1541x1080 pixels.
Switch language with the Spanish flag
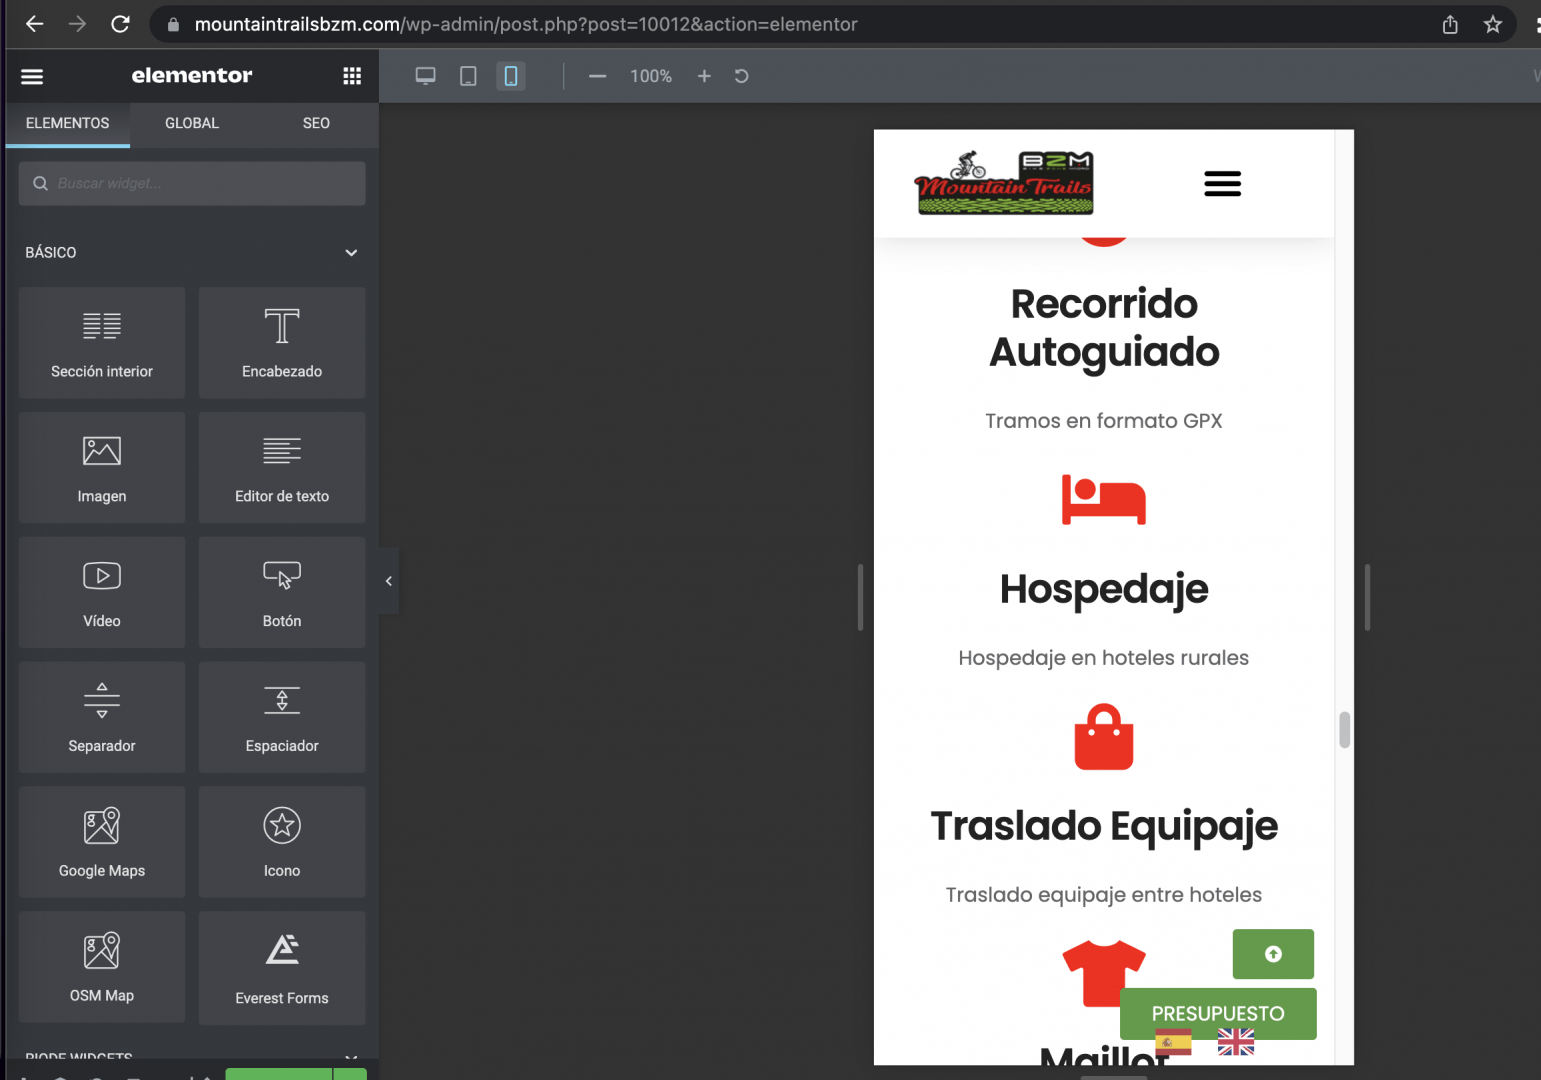1173,1042
